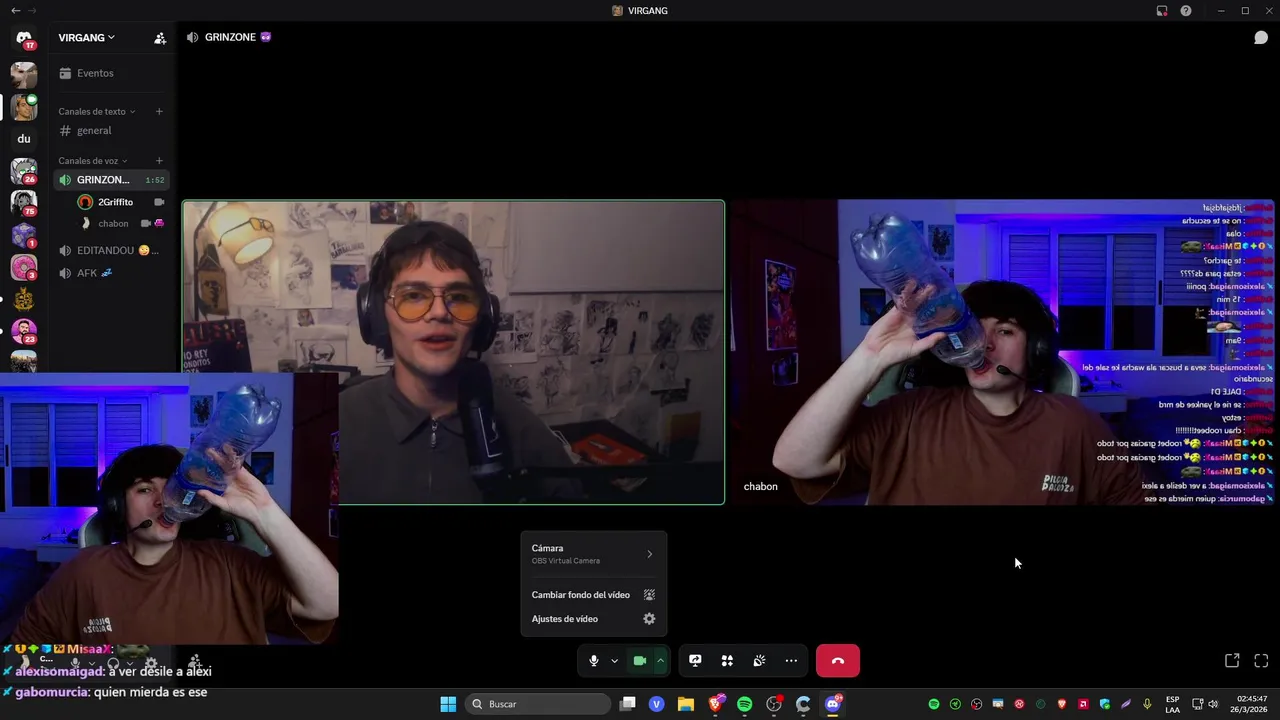Open video settings gear in popup
The width and height of the screenshot is (1280, 720).
tap(649, 619)
